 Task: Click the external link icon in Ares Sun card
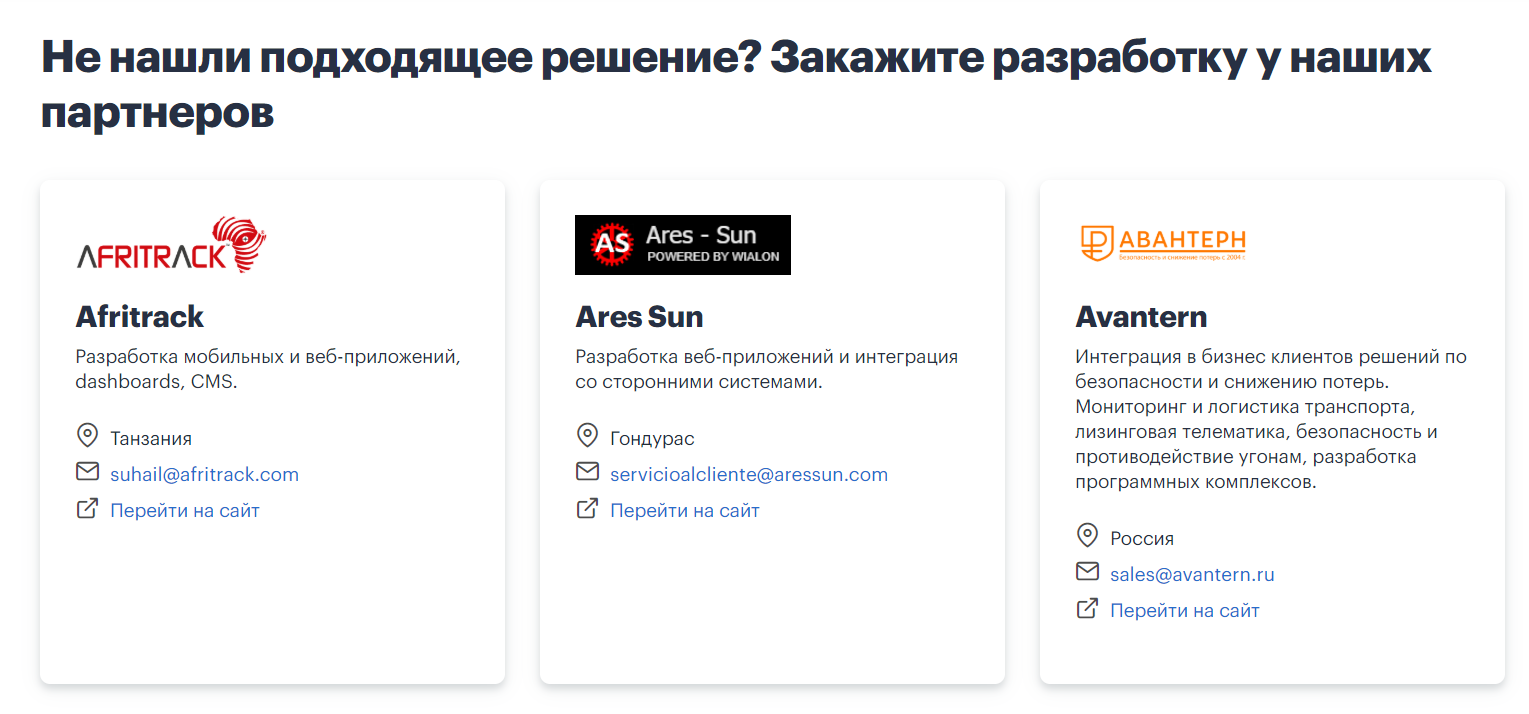(x=587, y=509)
